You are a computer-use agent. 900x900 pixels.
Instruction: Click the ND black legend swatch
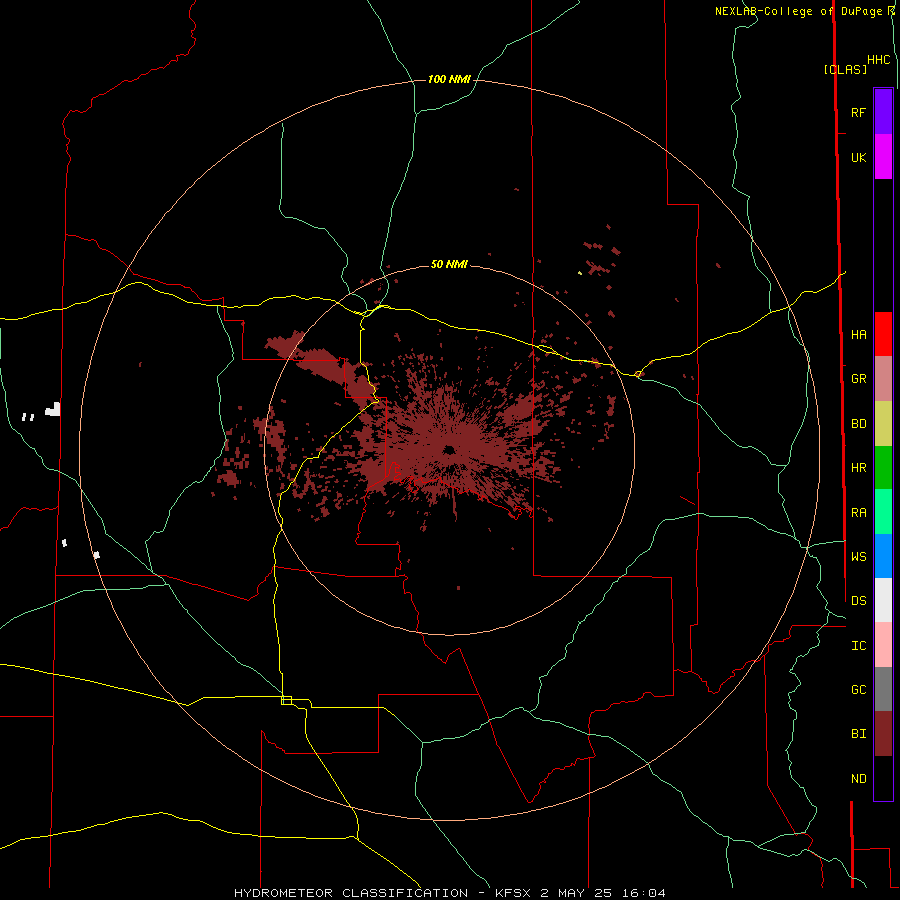point(883,778)
